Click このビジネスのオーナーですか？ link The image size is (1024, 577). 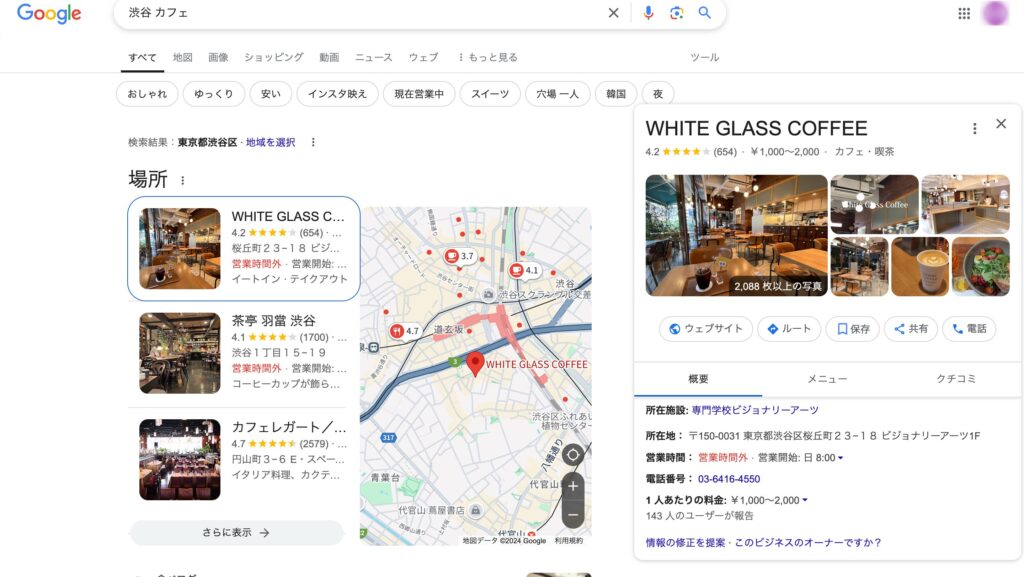[x=808, y=542]
